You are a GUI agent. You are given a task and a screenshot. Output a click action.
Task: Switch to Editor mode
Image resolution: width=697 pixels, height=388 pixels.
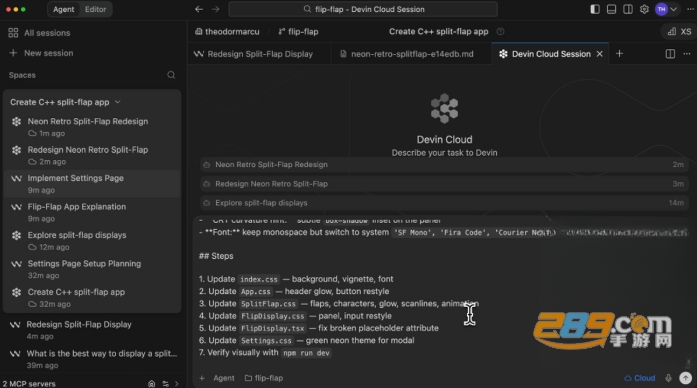pyautogui.click(x=95, y=9)
